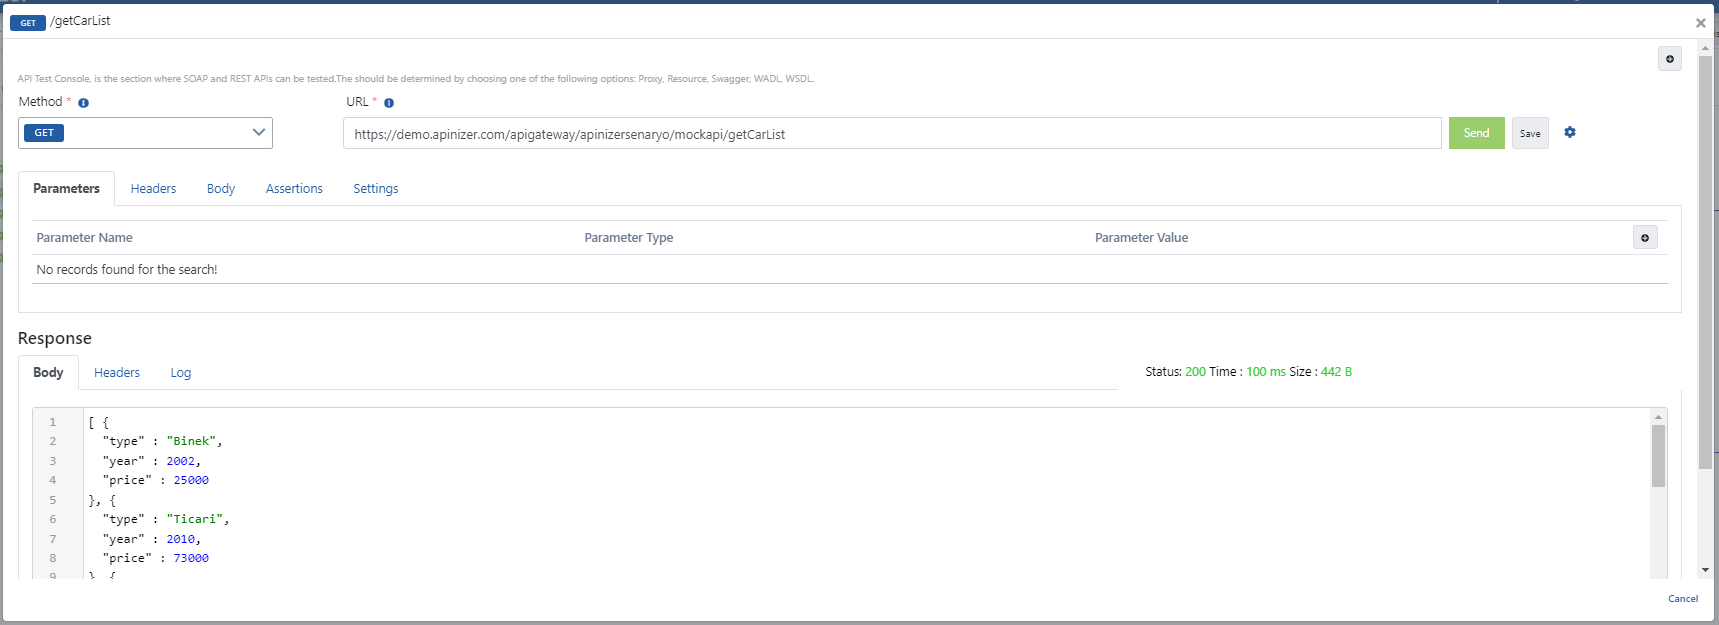Screen dimensions: 1719x625
Task: Select the Response Body tab
Action: tap(48, 372)
